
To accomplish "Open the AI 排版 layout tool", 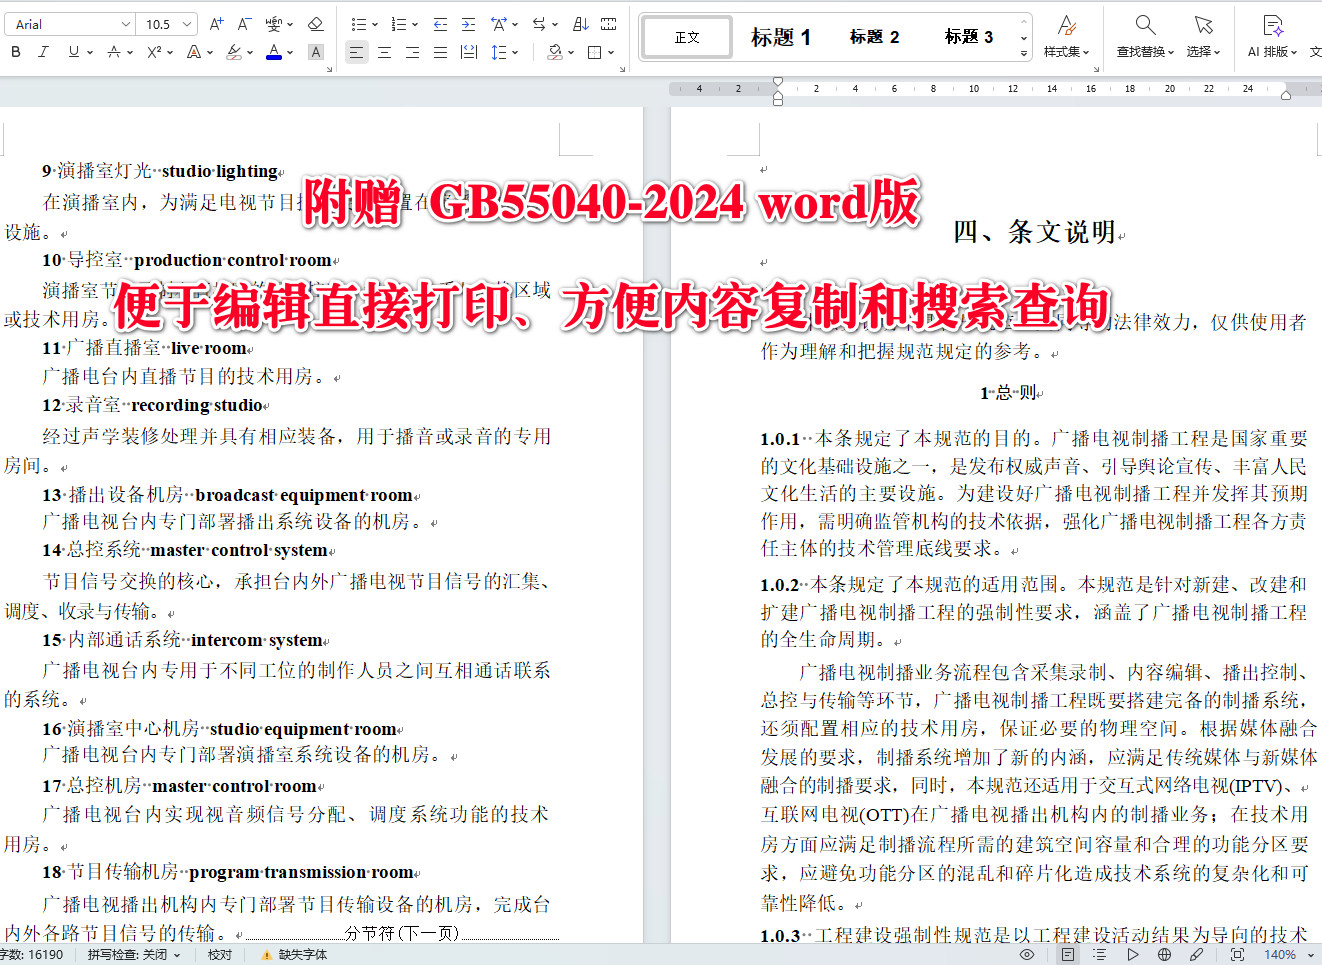I will [1272, 33].
